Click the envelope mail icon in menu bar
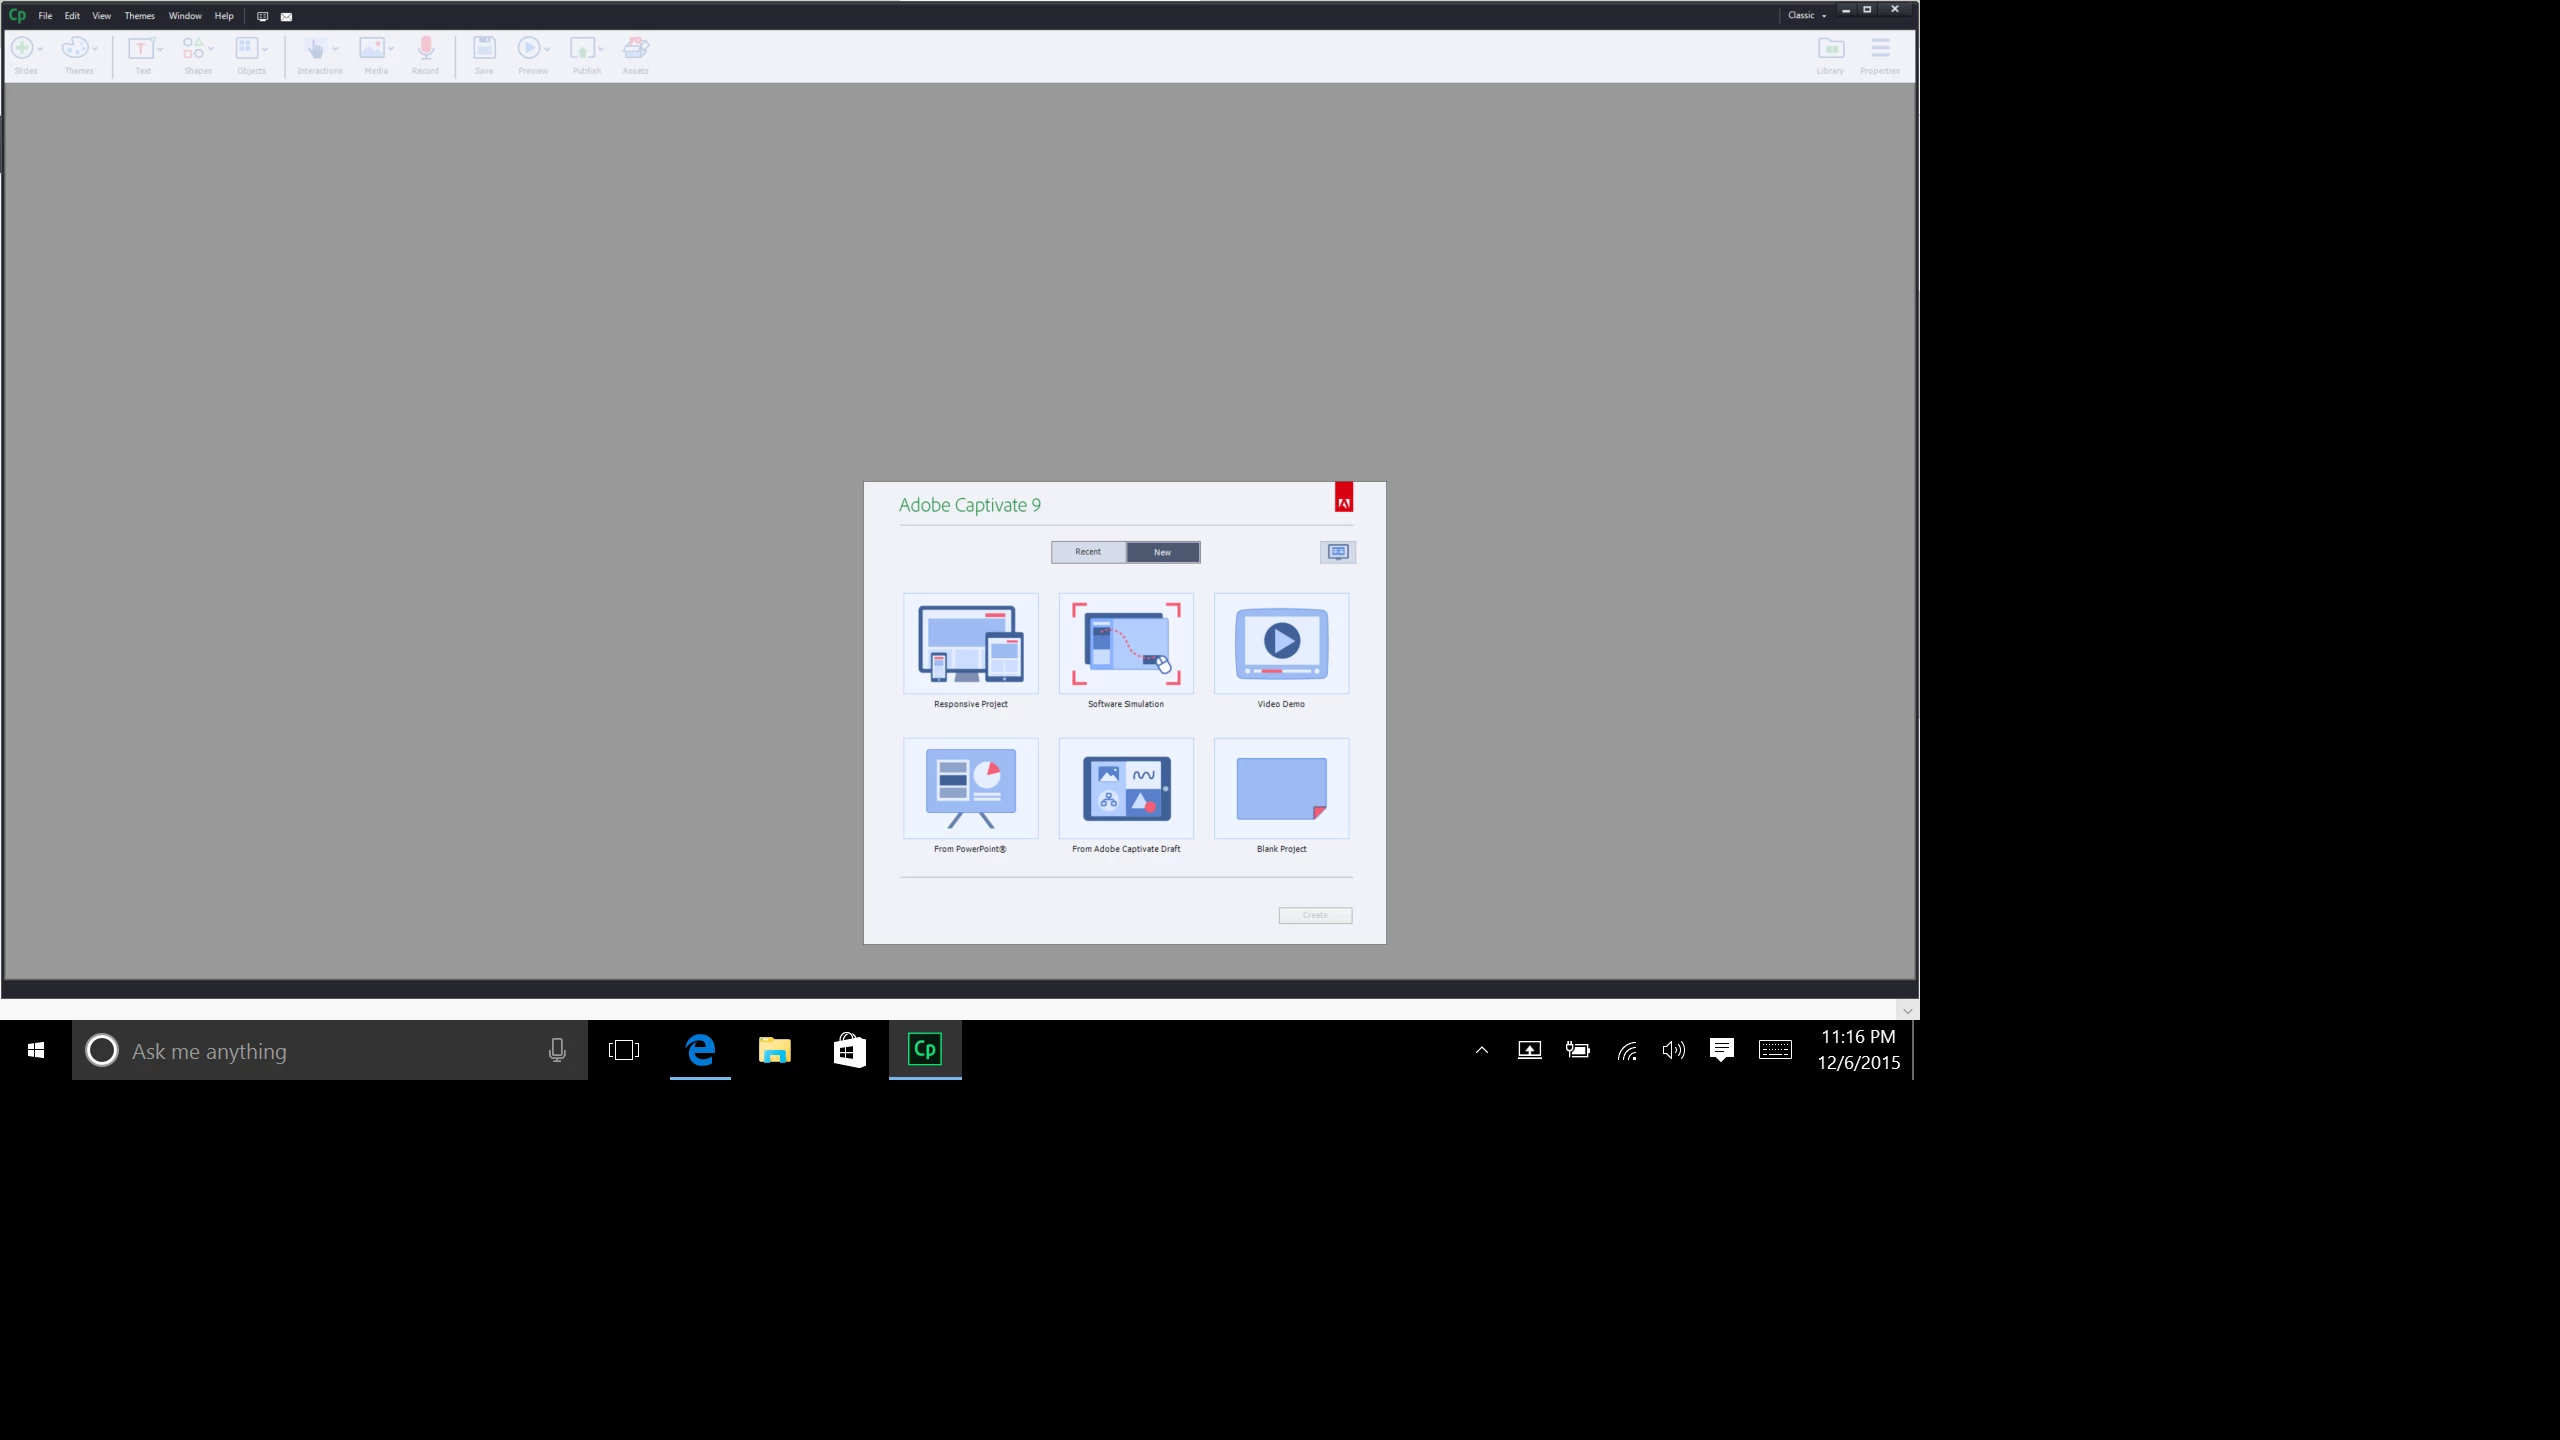 (x=287, y=16)
